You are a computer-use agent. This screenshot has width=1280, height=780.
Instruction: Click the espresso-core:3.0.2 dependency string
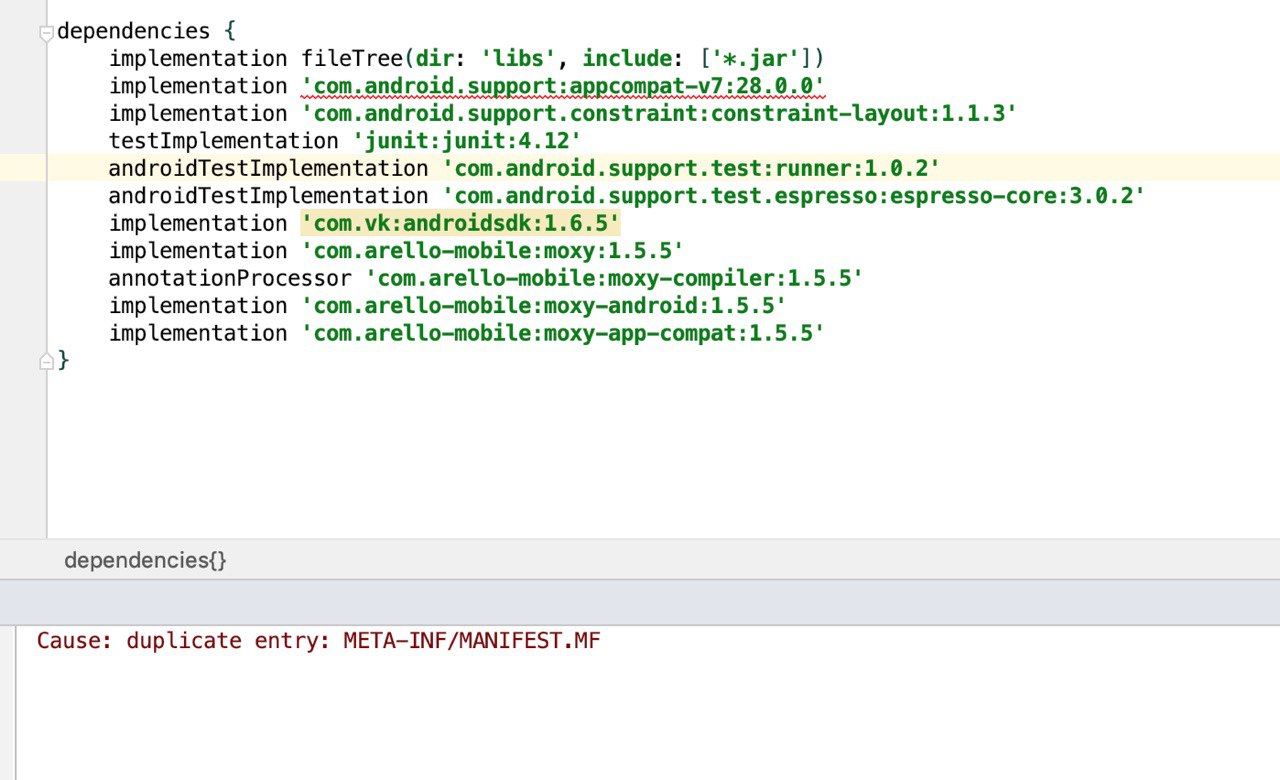point(793,196)
